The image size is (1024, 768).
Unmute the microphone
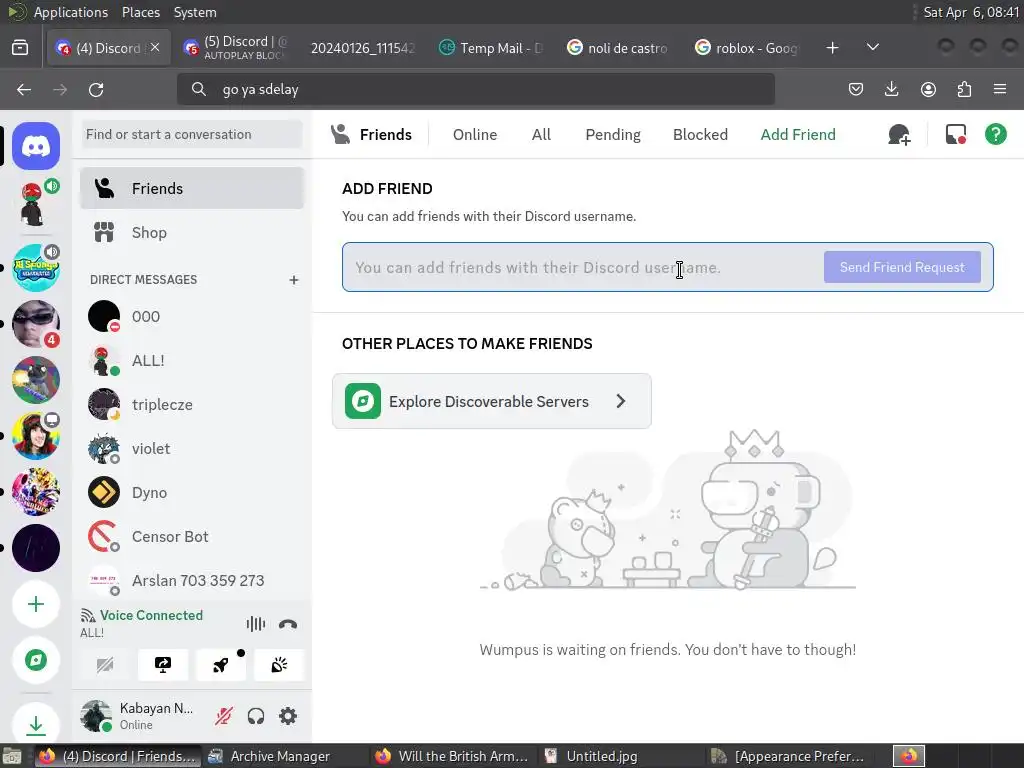tap(223, 716)
